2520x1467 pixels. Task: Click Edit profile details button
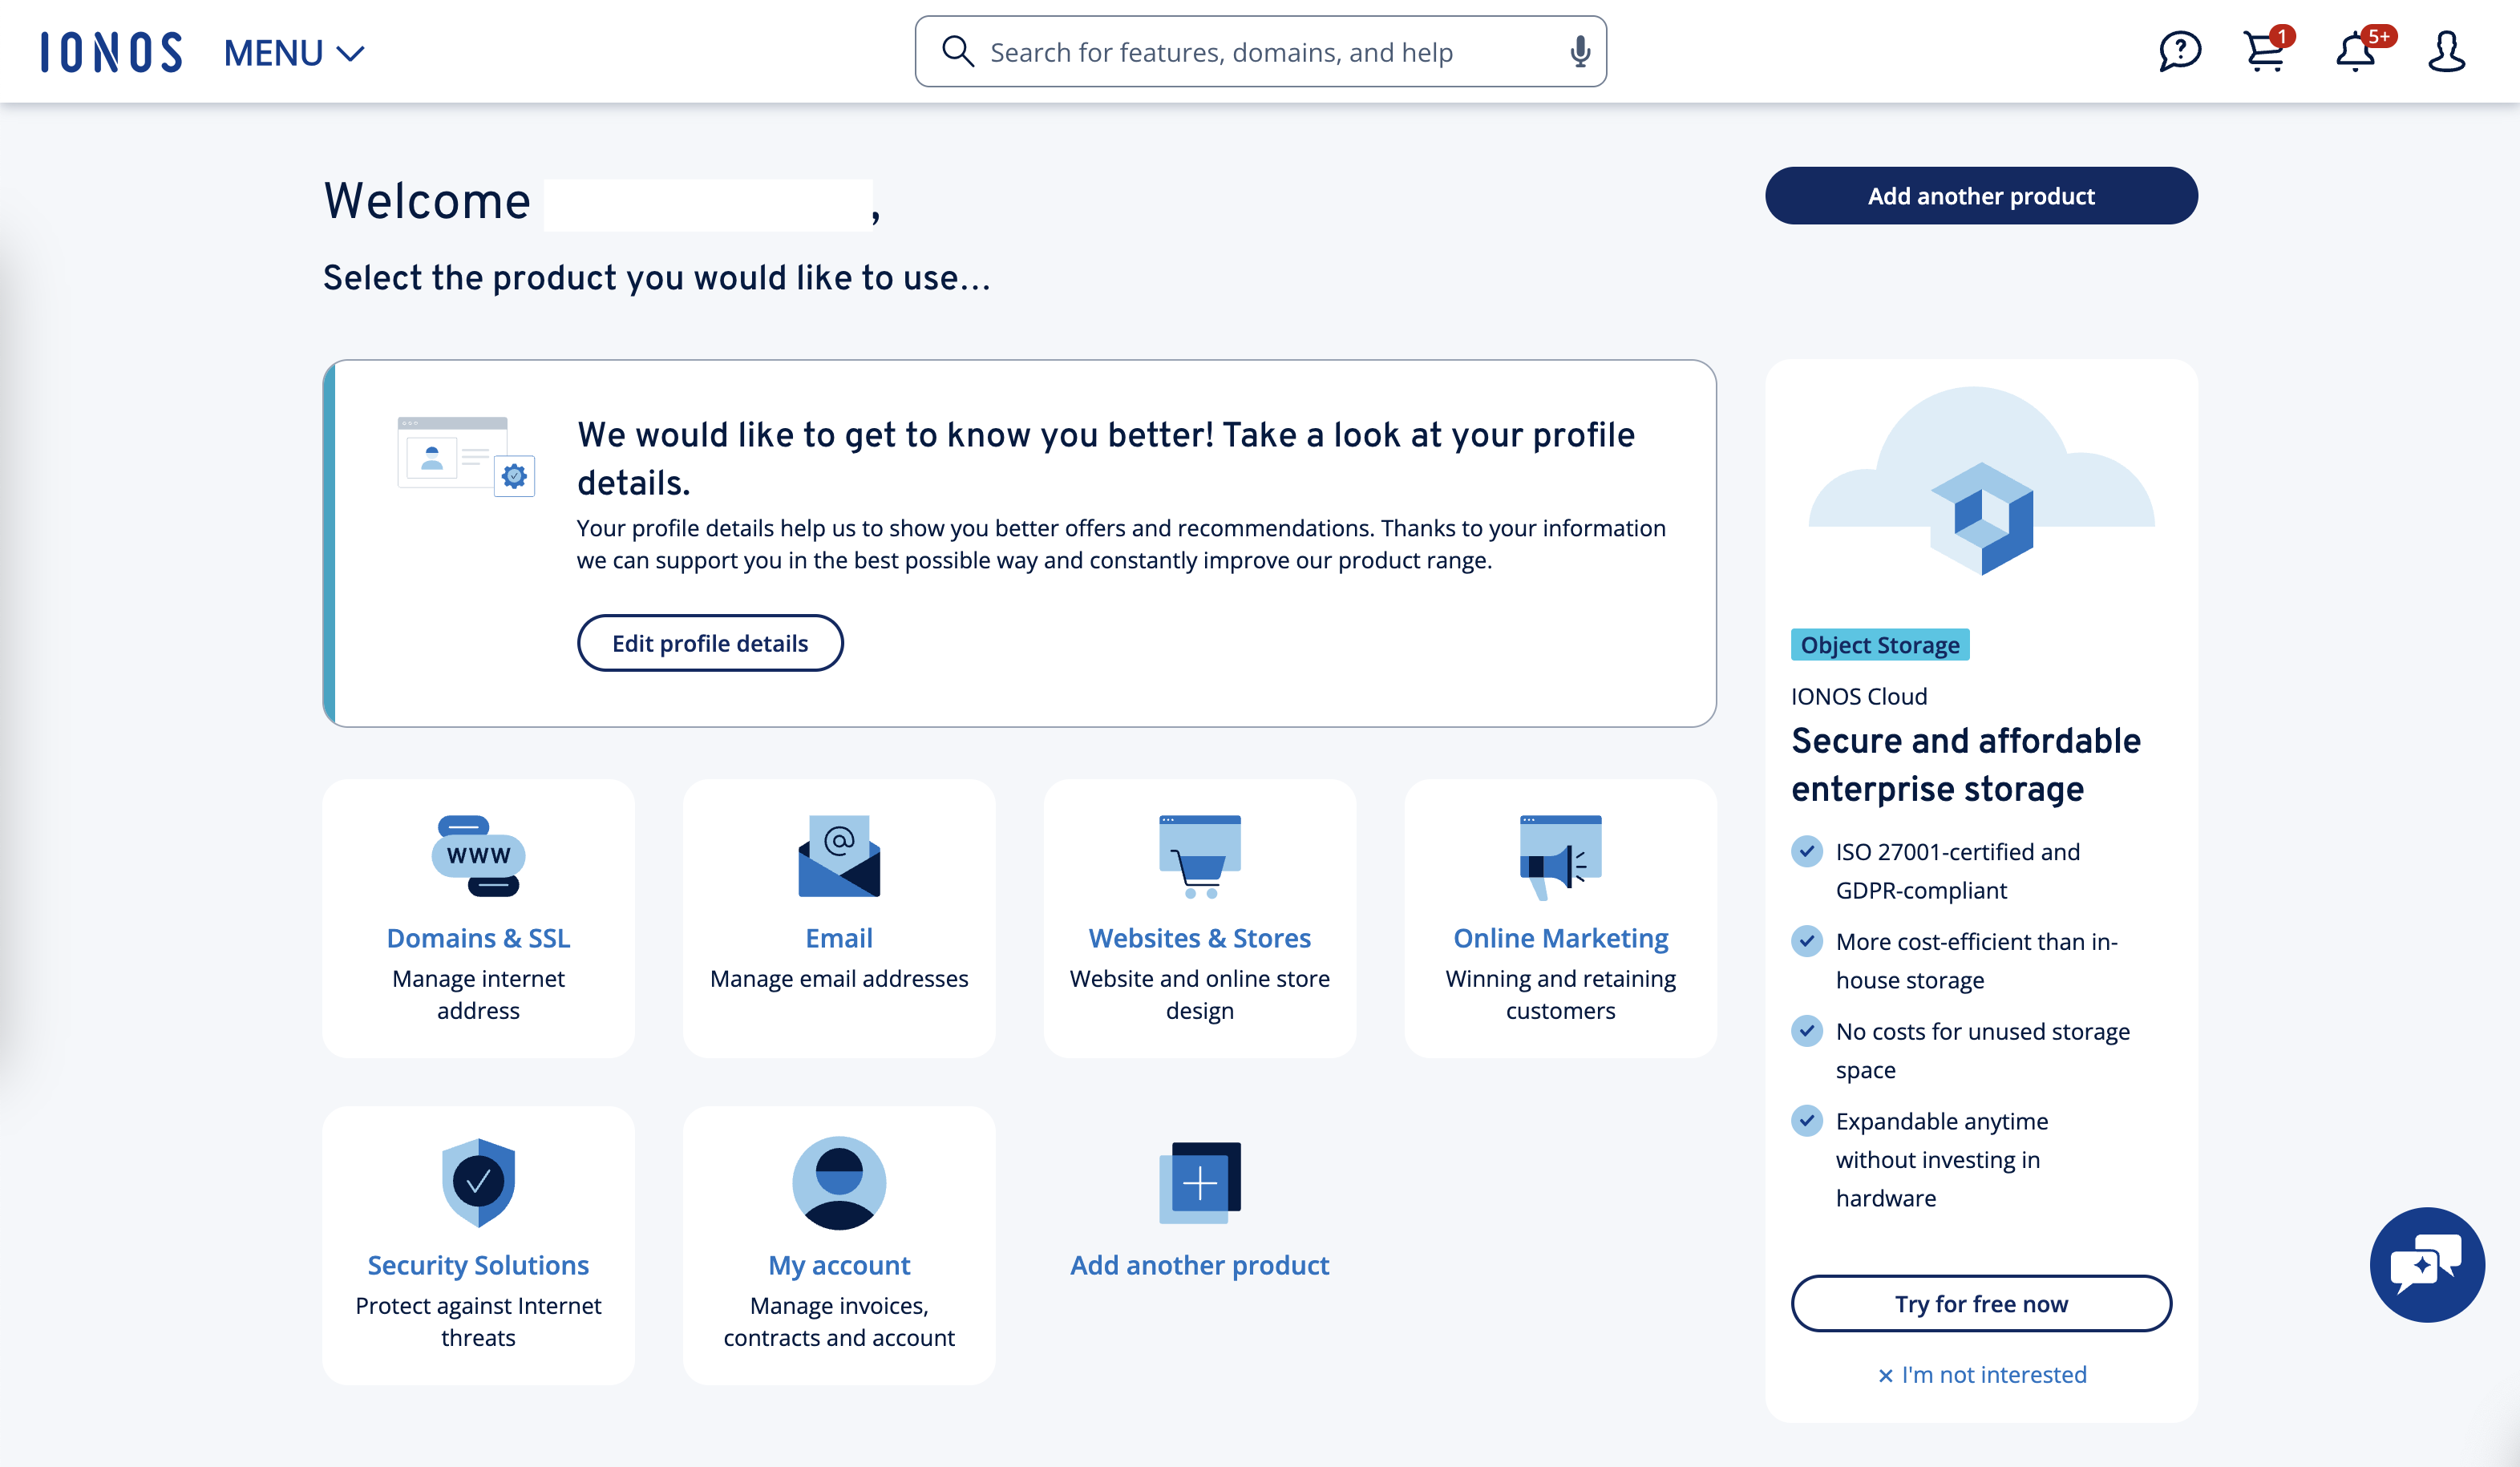point(710,643)
